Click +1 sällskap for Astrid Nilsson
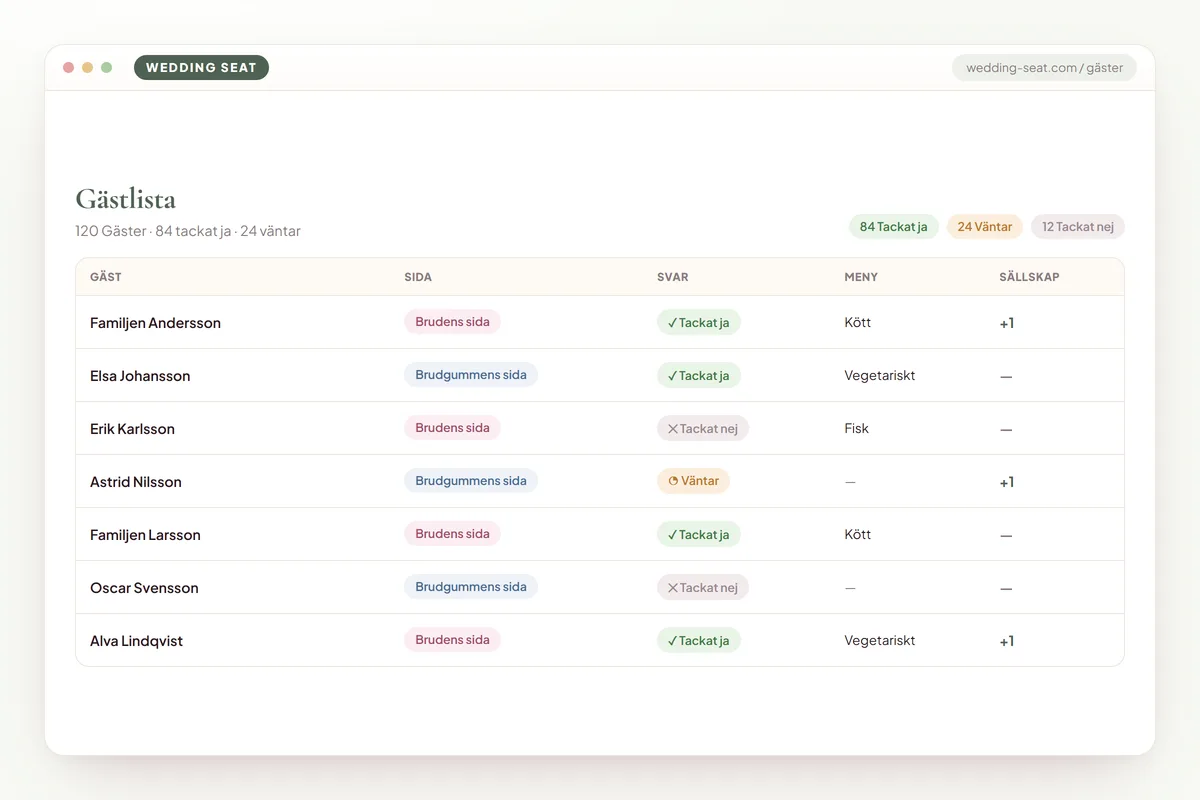The height and width of the screenshot is (800, 1200). [1007, 482]
